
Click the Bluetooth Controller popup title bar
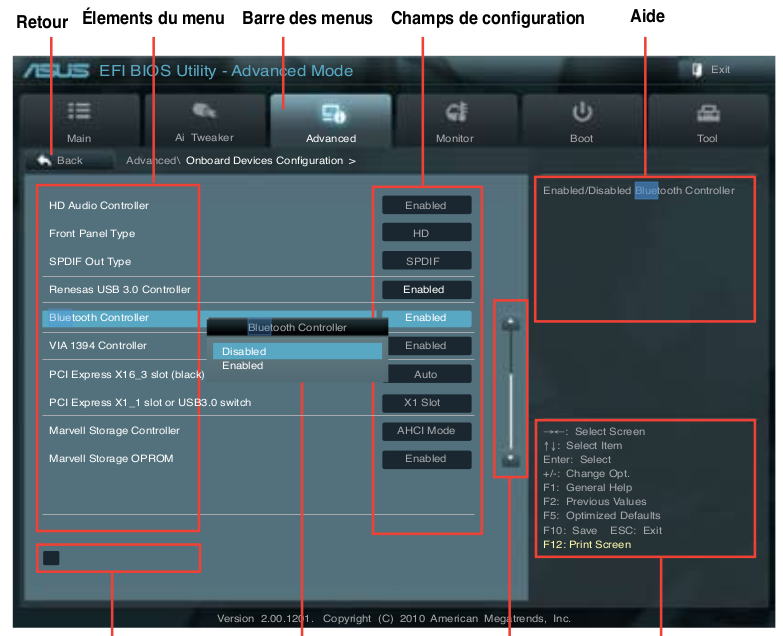tap(297, 327)
